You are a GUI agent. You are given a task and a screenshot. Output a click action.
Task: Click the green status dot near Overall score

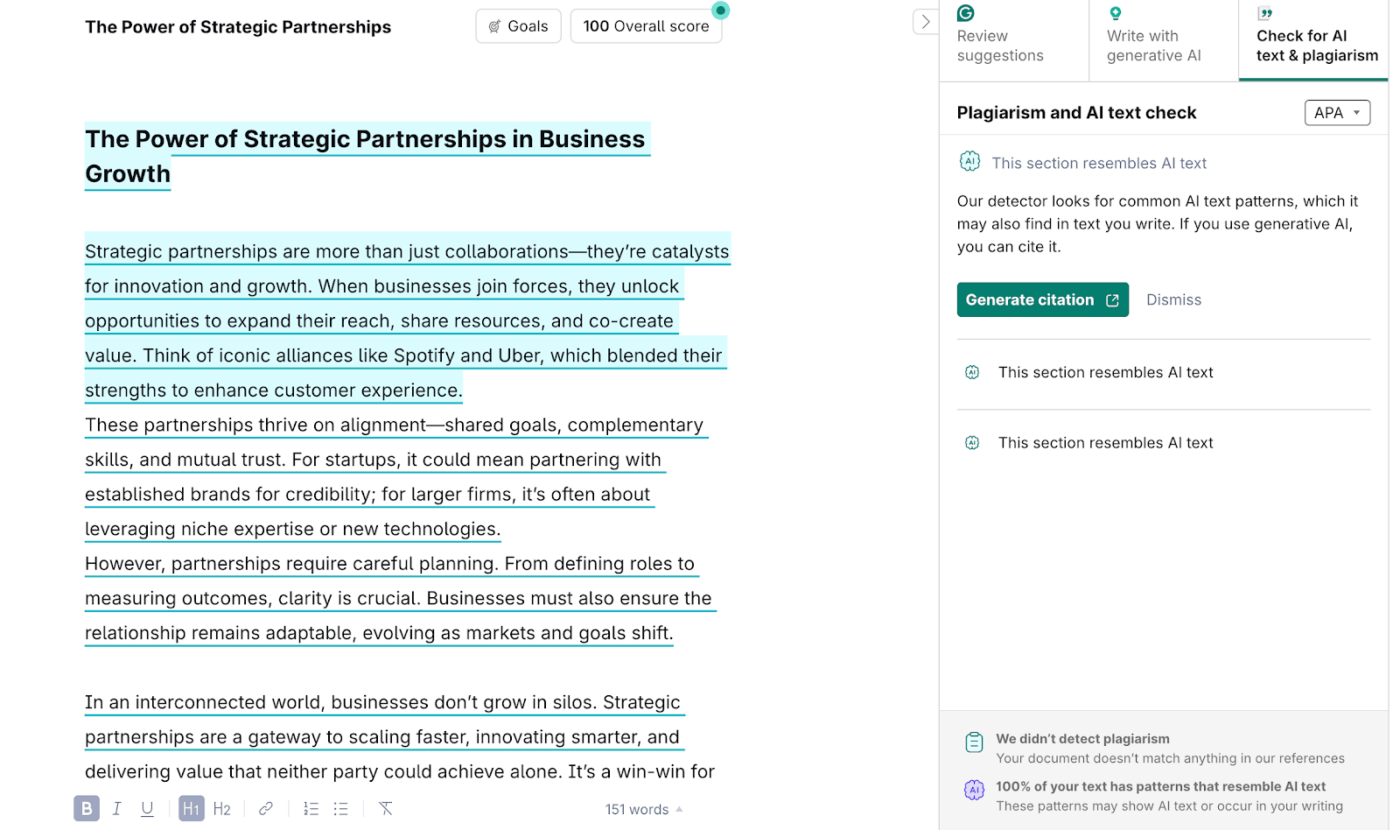720,10
